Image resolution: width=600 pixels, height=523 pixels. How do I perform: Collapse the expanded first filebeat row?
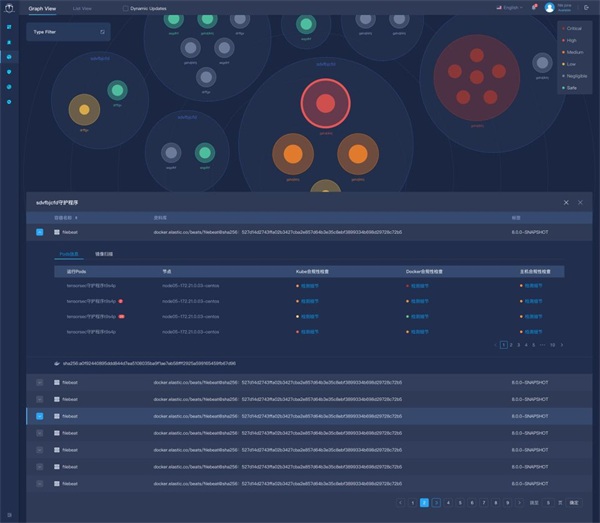point(40,232)
